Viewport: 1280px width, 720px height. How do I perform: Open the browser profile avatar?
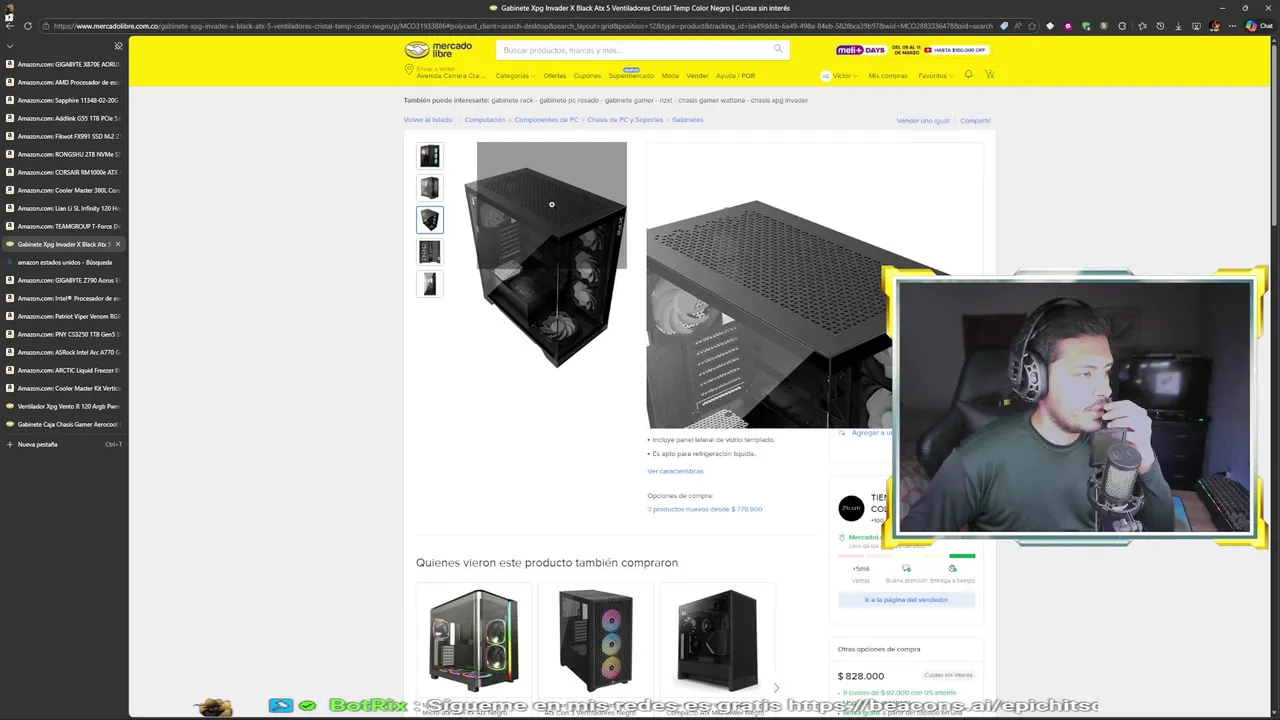1215,26
